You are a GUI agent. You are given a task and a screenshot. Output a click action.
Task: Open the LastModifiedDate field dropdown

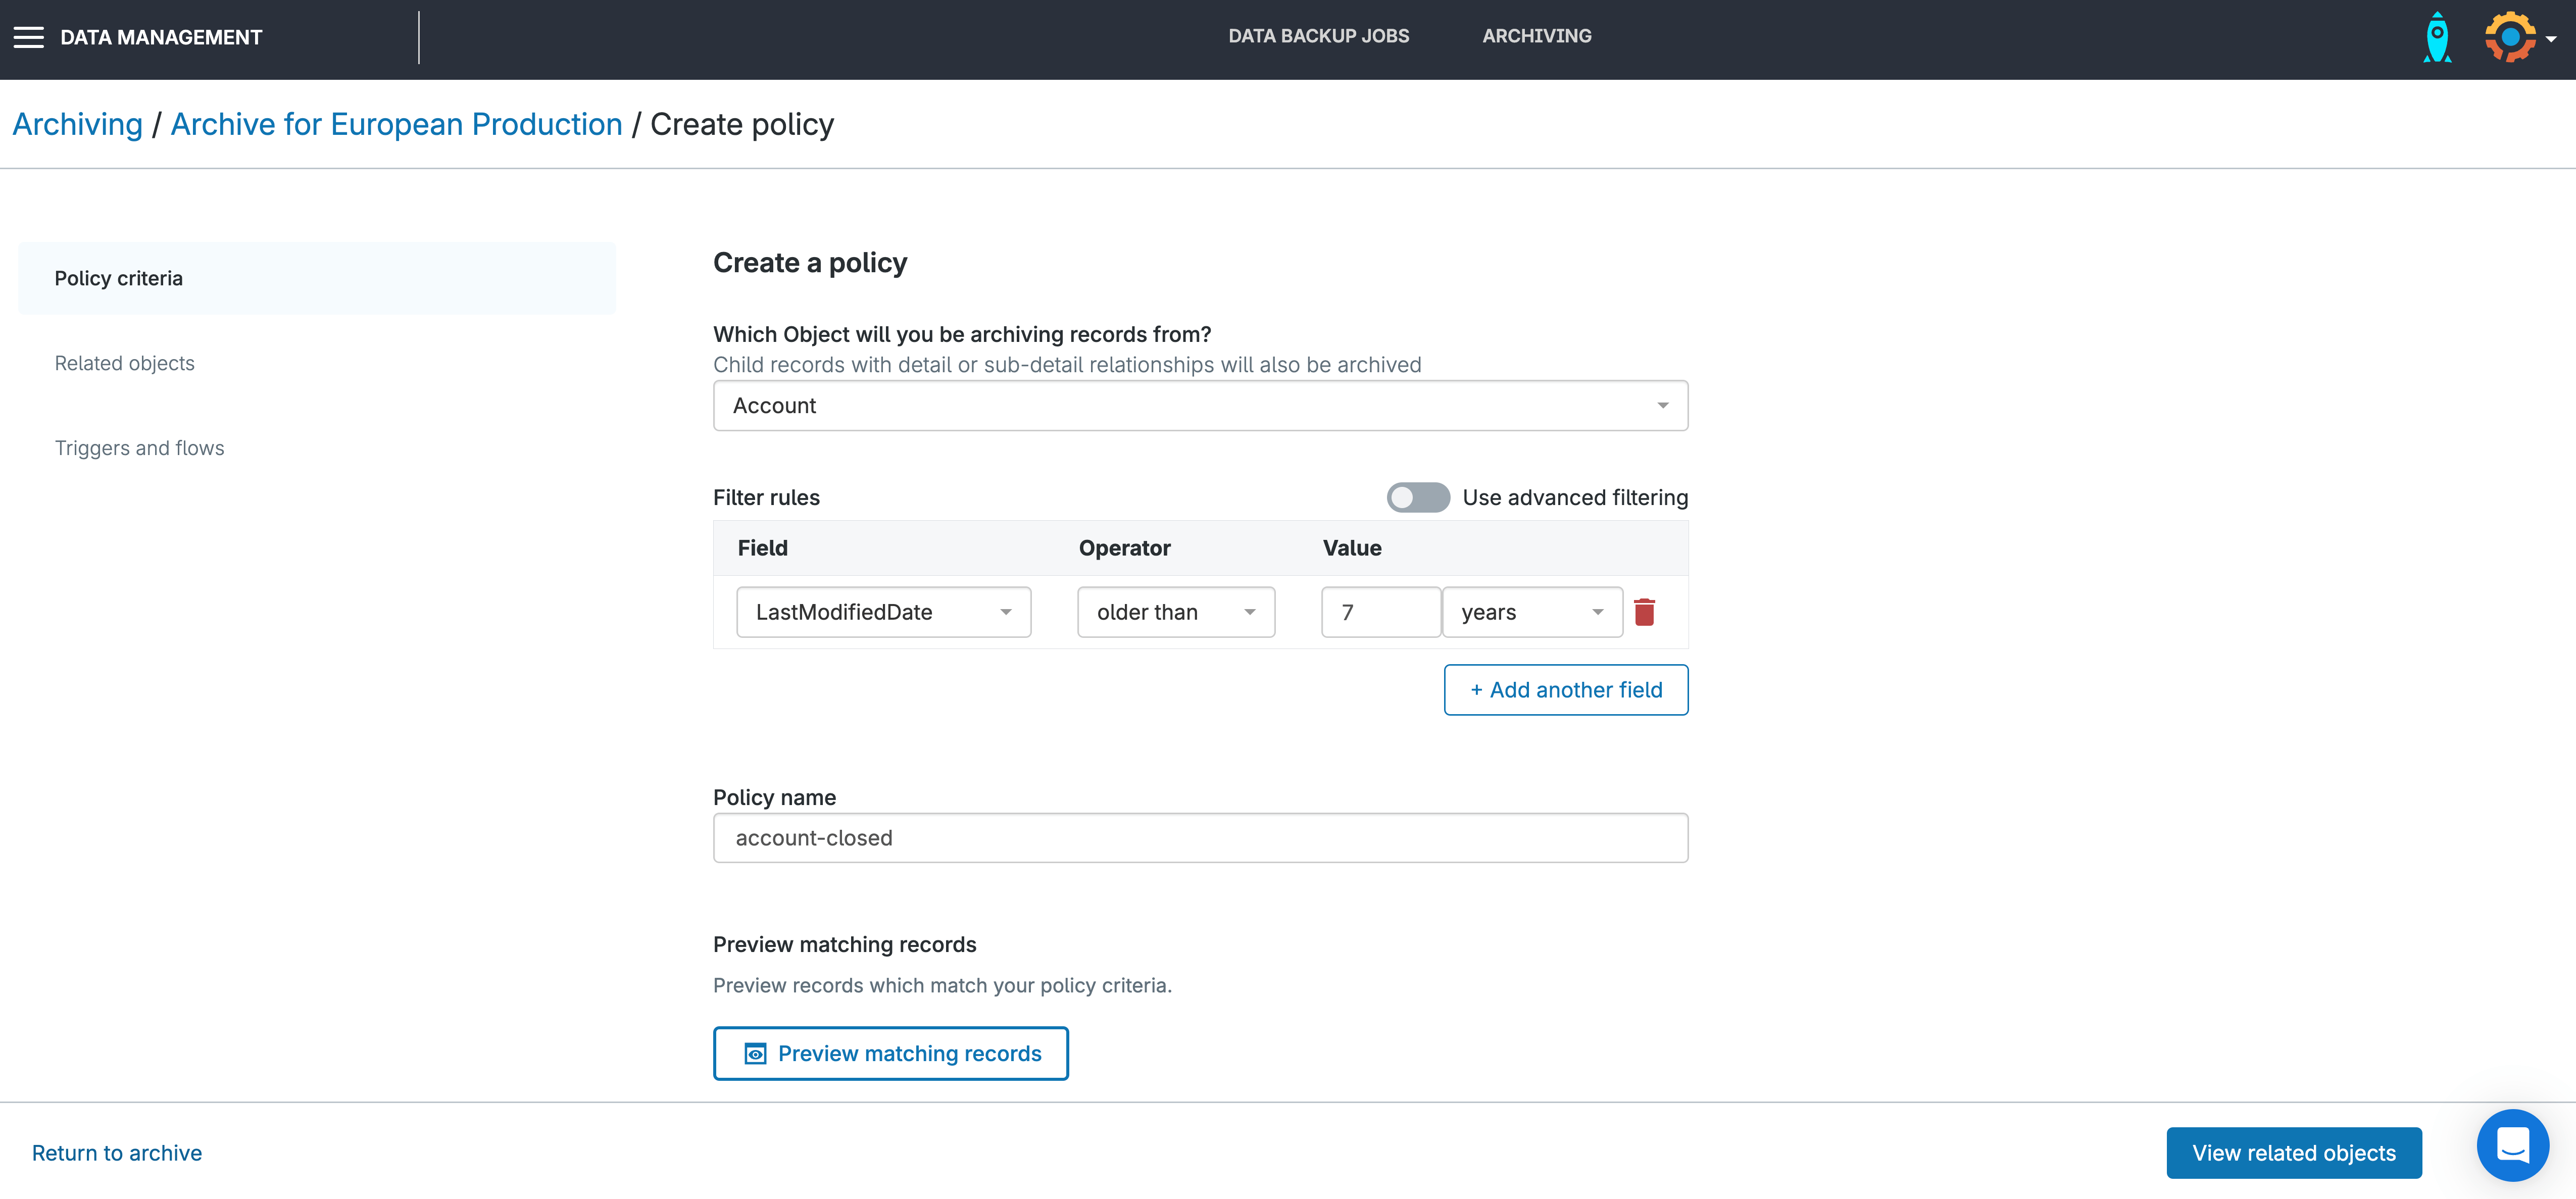click(x=883, y=612)
